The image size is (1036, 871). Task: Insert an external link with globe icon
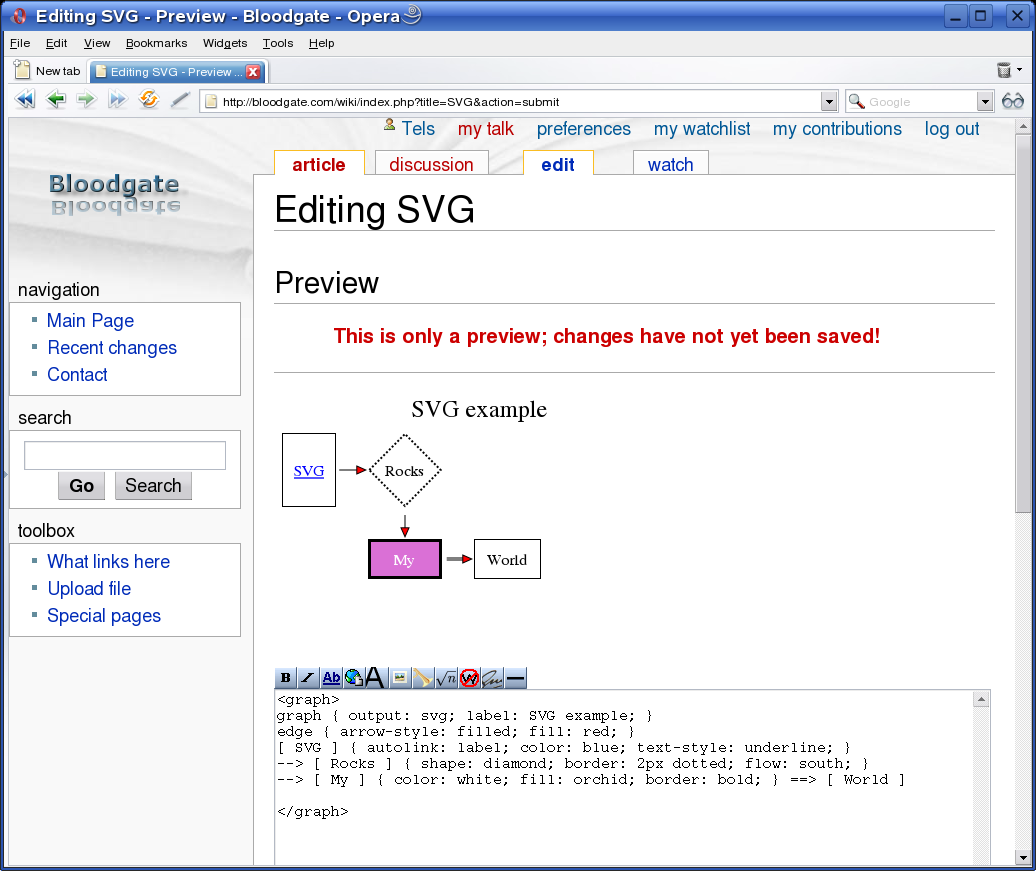354,678
